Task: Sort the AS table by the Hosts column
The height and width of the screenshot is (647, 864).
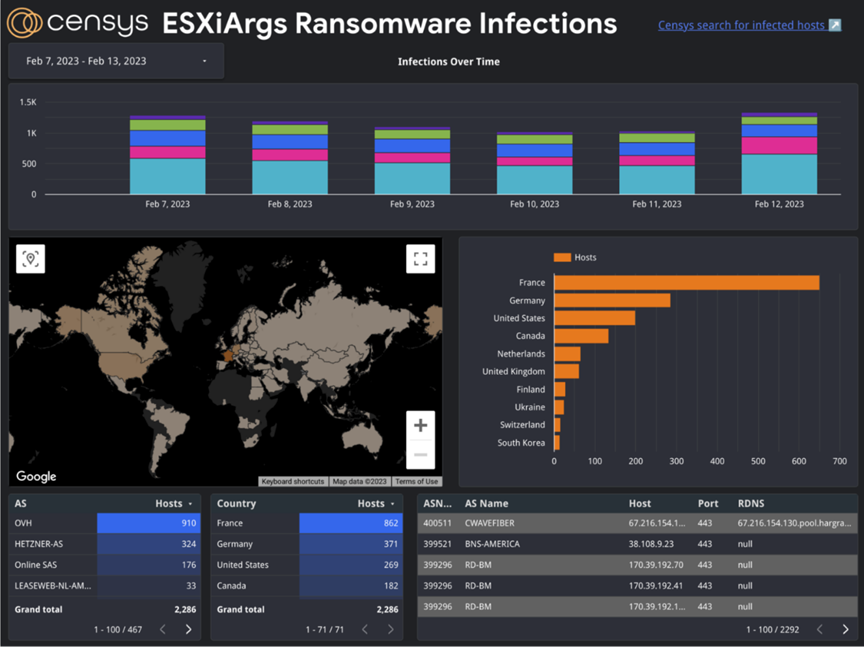Action: [174, 503]
